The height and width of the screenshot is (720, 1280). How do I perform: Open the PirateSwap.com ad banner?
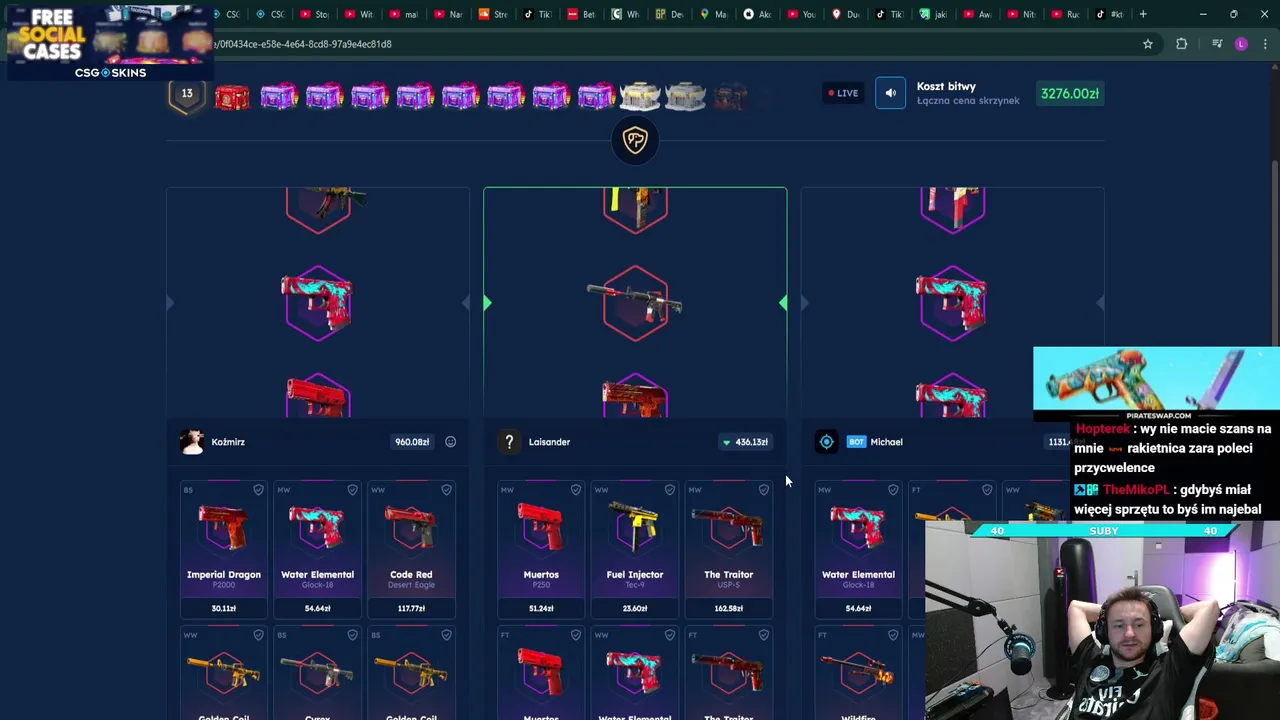pos(1156,383)
